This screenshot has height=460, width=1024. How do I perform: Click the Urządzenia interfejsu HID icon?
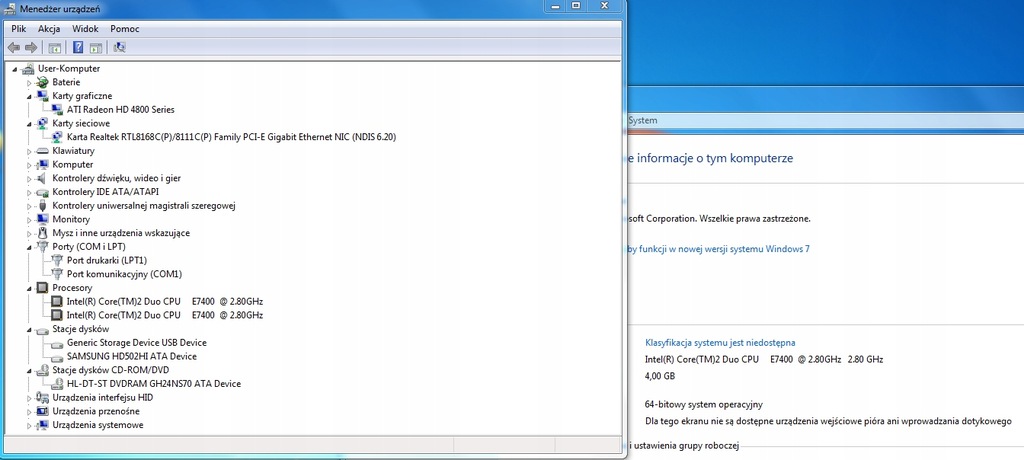(x=42, y=398)
